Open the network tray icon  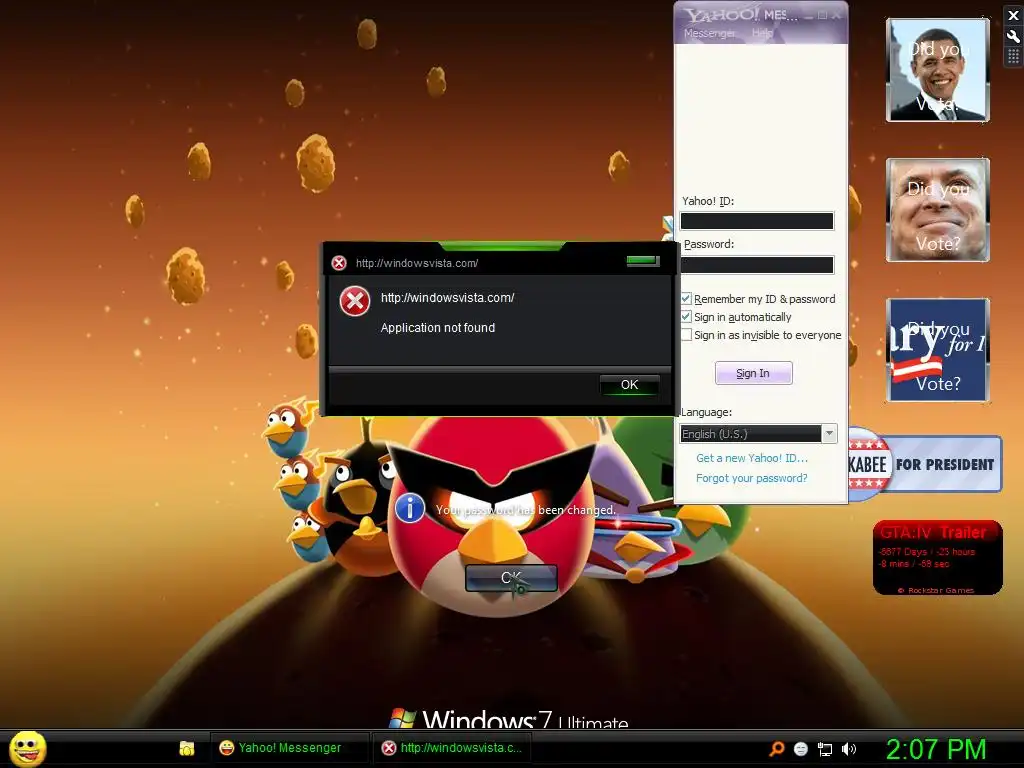(x=825, y=749)
